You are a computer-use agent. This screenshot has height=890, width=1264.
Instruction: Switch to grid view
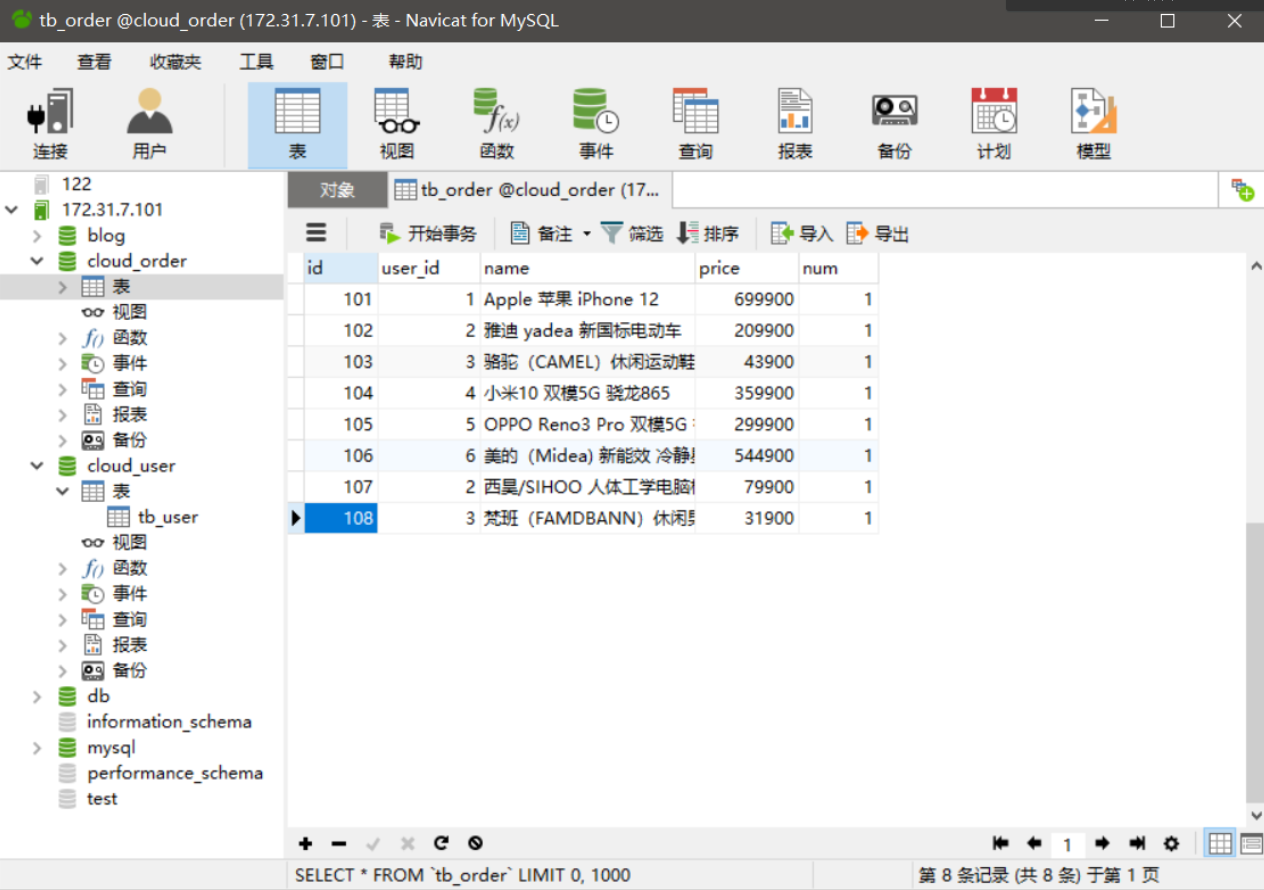(1219, 843)
